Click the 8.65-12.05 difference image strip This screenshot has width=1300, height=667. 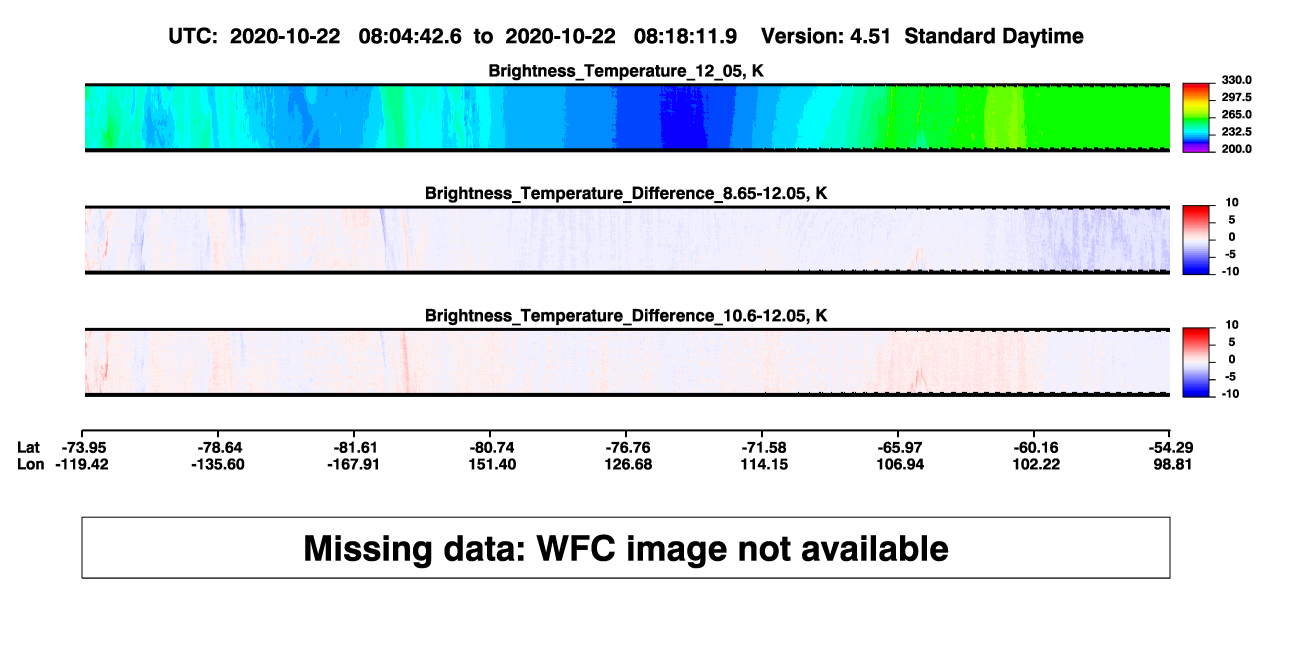click(x=627, y=240)
